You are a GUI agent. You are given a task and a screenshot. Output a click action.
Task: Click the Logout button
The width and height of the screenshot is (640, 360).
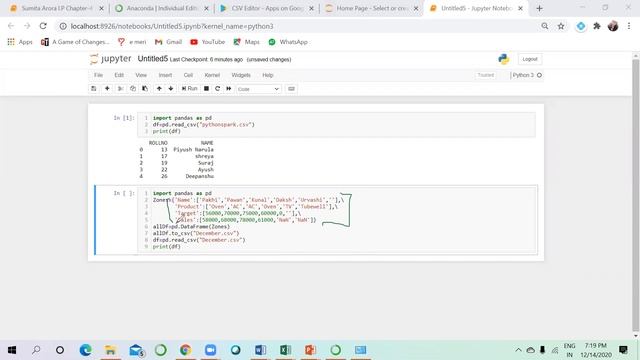530,59
